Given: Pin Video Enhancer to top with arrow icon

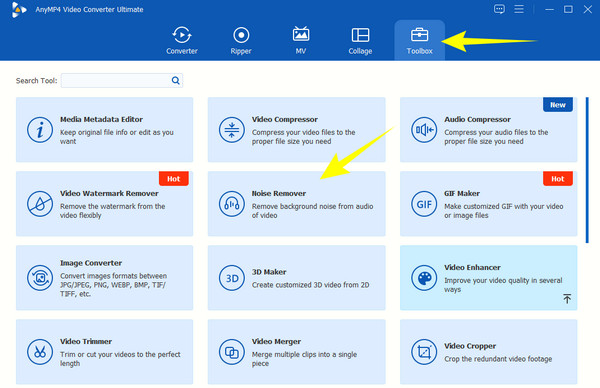Looking at the screenshot, I should pos(567,298).
